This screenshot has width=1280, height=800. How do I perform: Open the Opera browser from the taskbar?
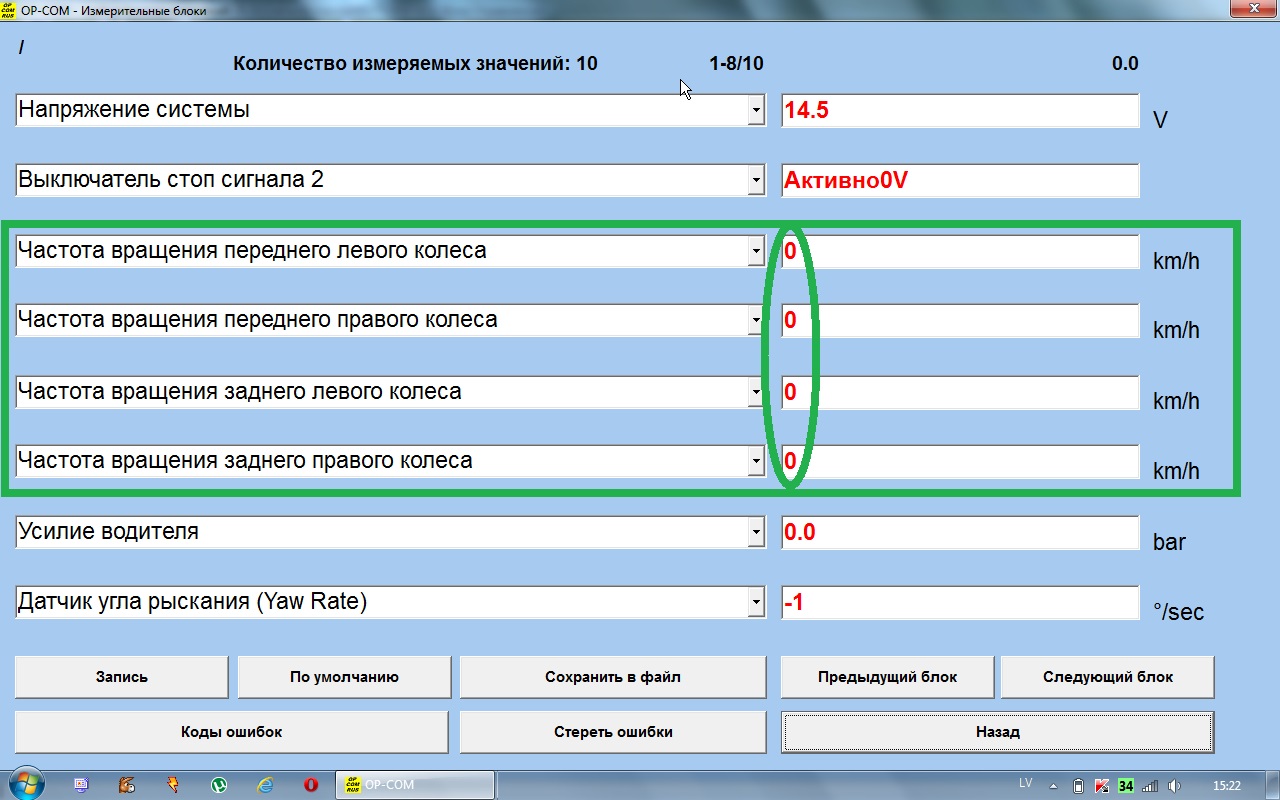(311, 785)
